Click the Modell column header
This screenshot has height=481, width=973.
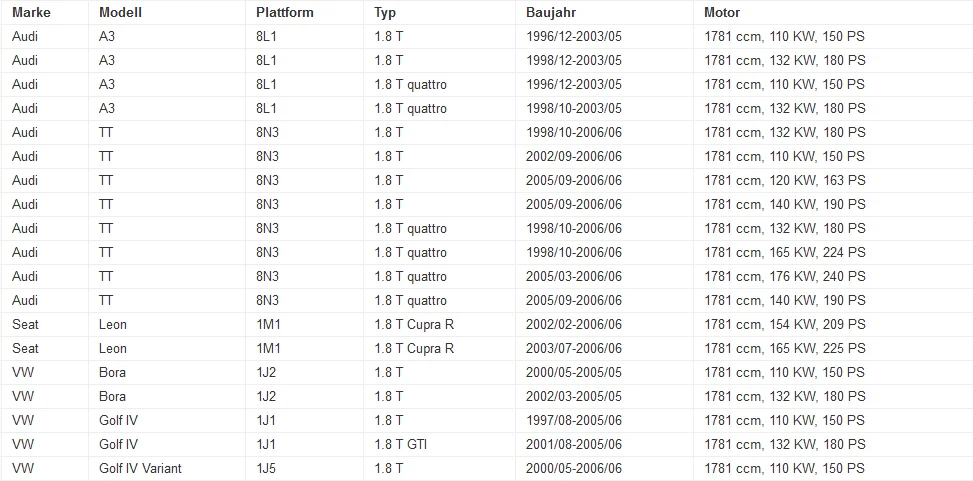coord(120,12)
